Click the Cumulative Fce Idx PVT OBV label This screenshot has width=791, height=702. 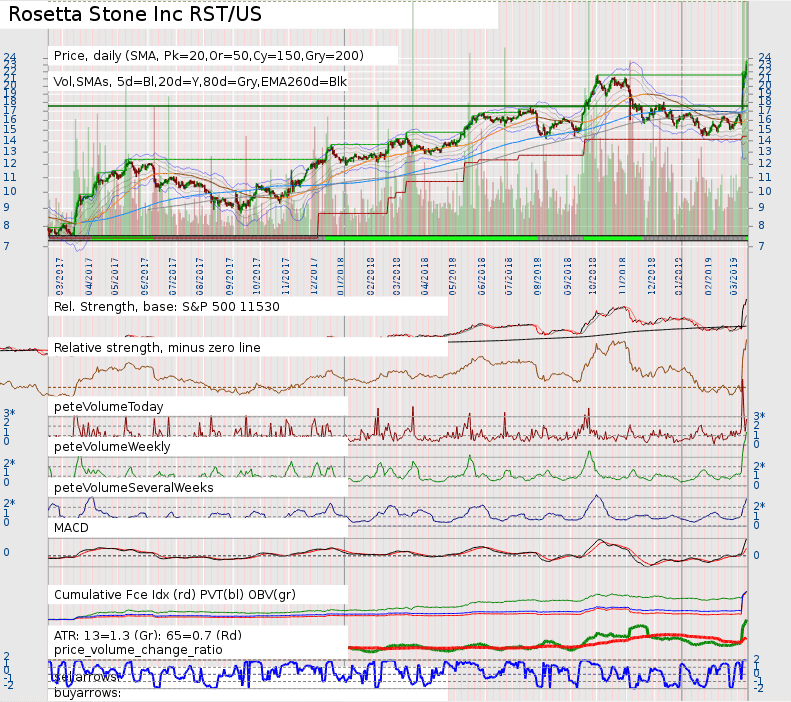(175, 595)
